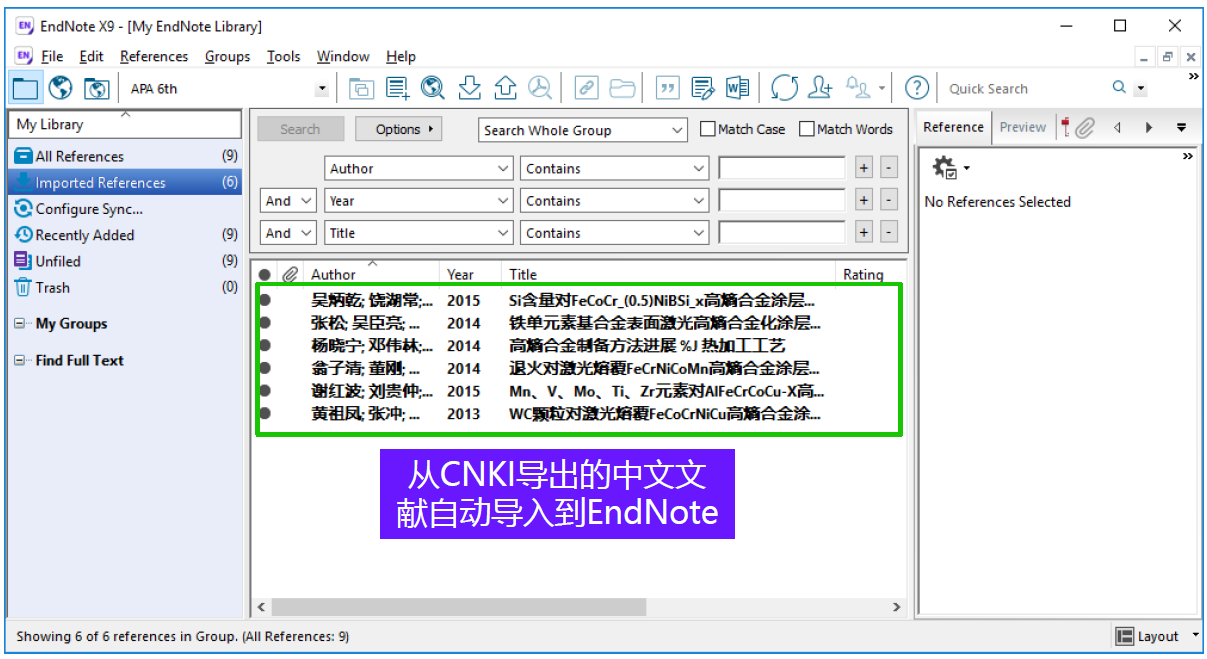Image resolution: width=1207 pixels, height=659 pixels.
Task: Open EndNote Help question mark icon
Action: 917,88
